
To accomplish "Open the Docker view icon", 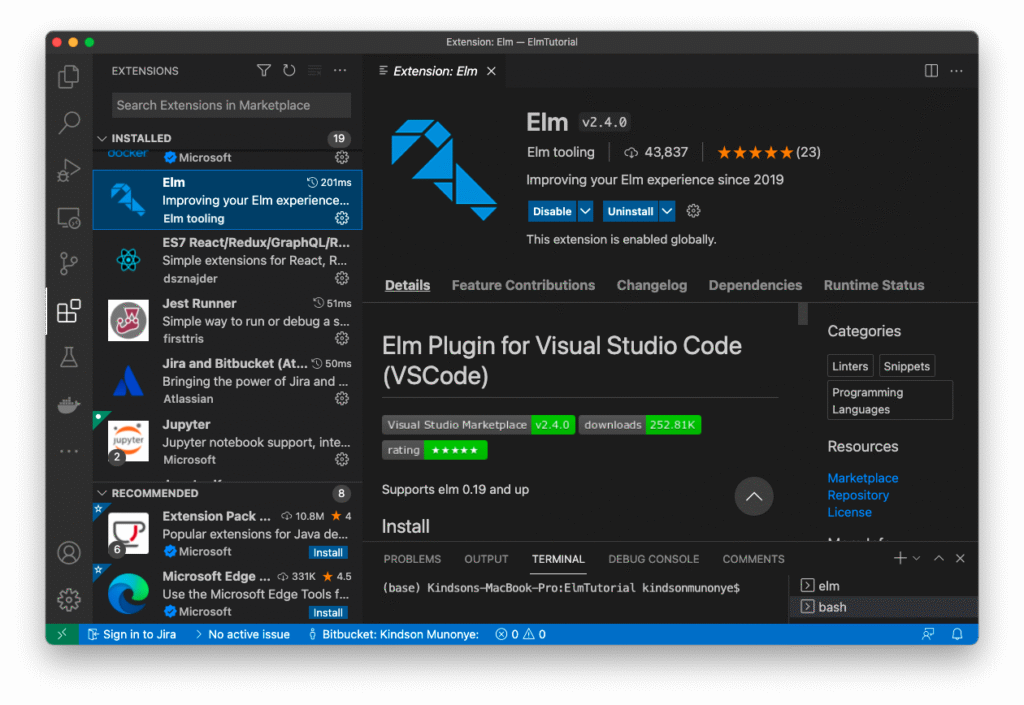I will 69,405.
